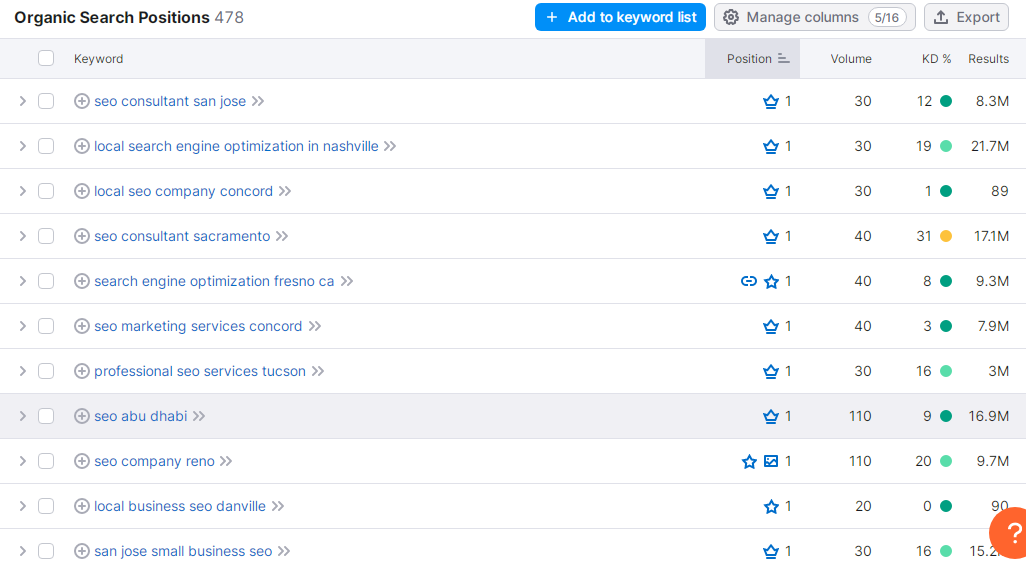Click the plus icon beside 'seo consultant san jose'
Screen dimensions: 1026x567
click(x=82, y=101)
